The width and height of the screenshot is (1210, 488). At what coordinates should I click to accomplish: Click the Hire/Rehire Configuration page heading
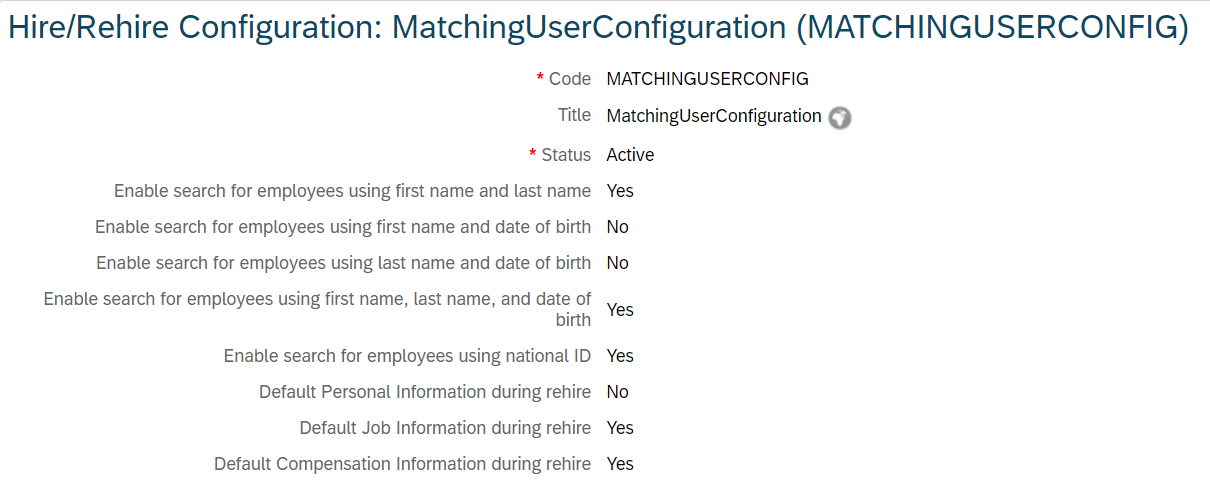[x=598, y=27]
